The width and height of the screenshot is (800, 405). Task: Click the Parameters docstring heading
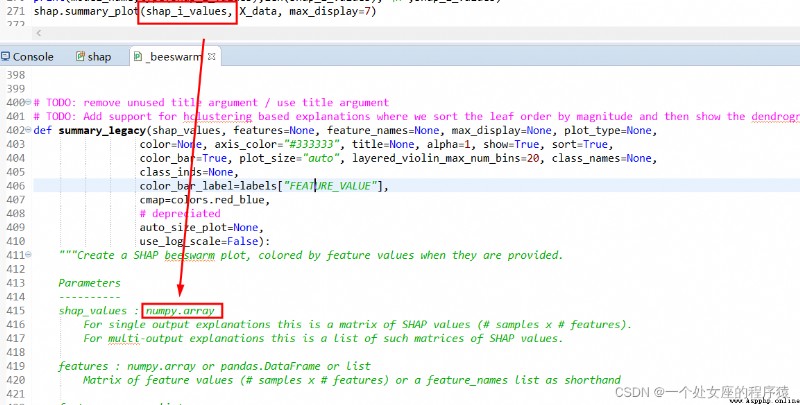click(x=89, y=283)
